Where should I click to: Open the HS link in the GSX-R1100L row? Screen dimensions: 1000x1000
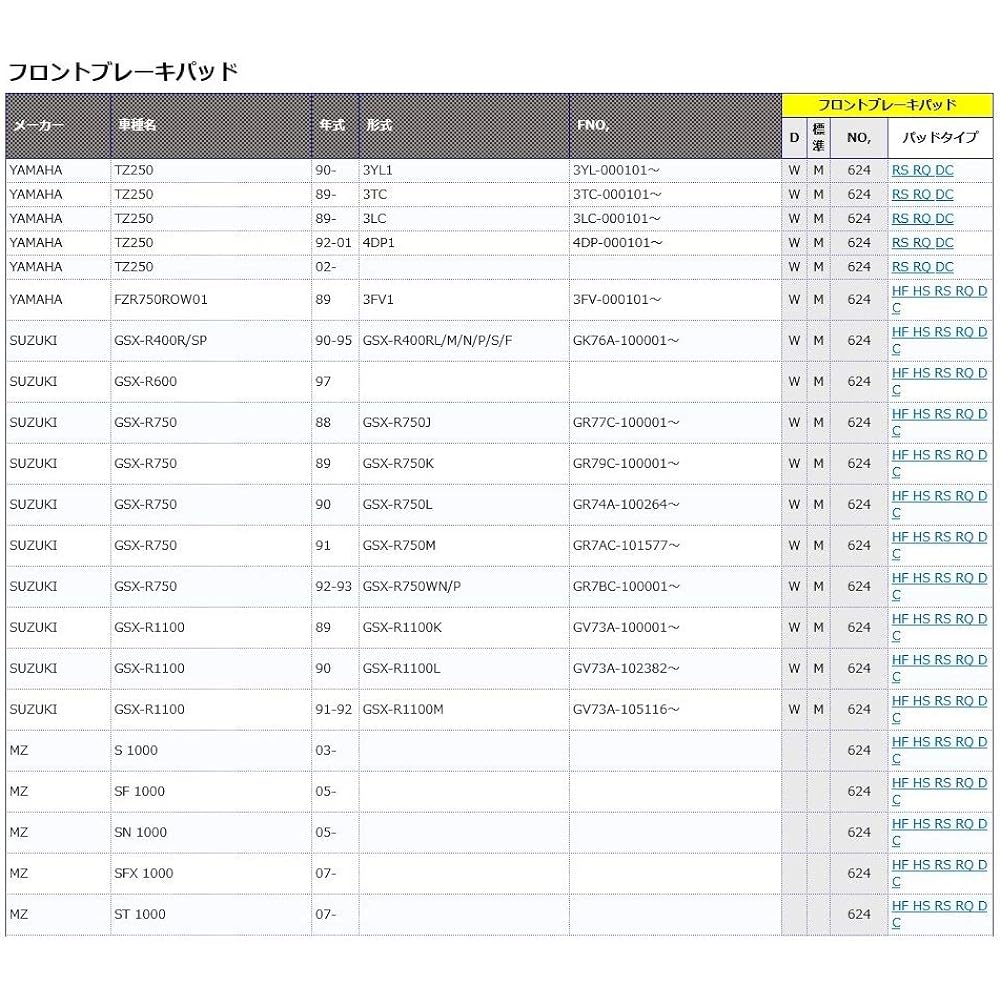coord(922,659)
